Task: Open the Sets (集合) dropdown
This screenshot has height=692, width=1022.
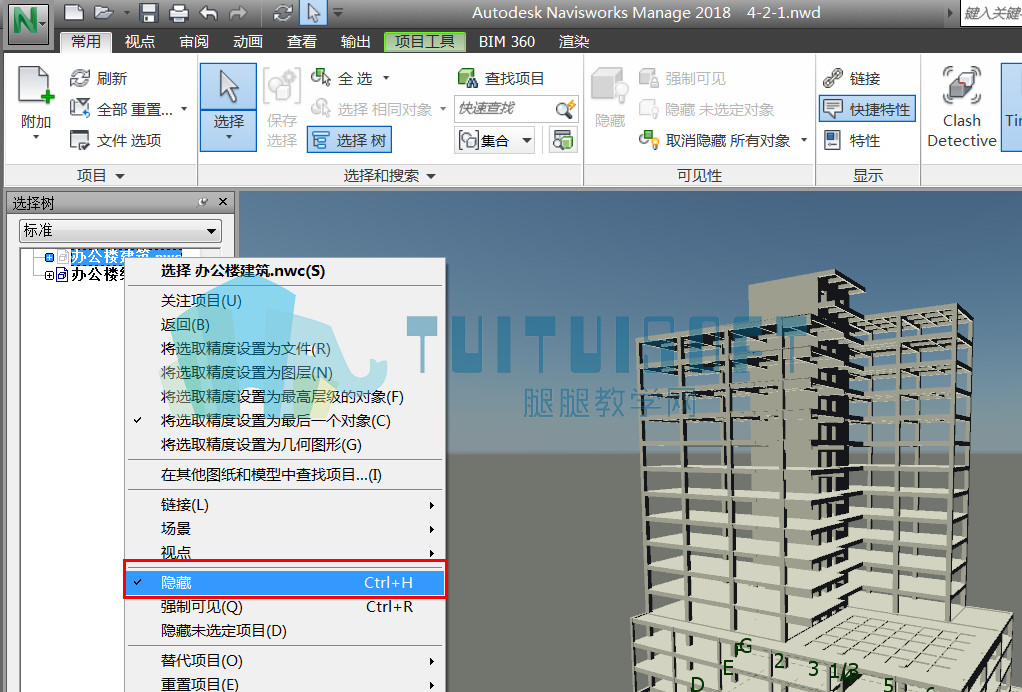Action: (495, 140)
